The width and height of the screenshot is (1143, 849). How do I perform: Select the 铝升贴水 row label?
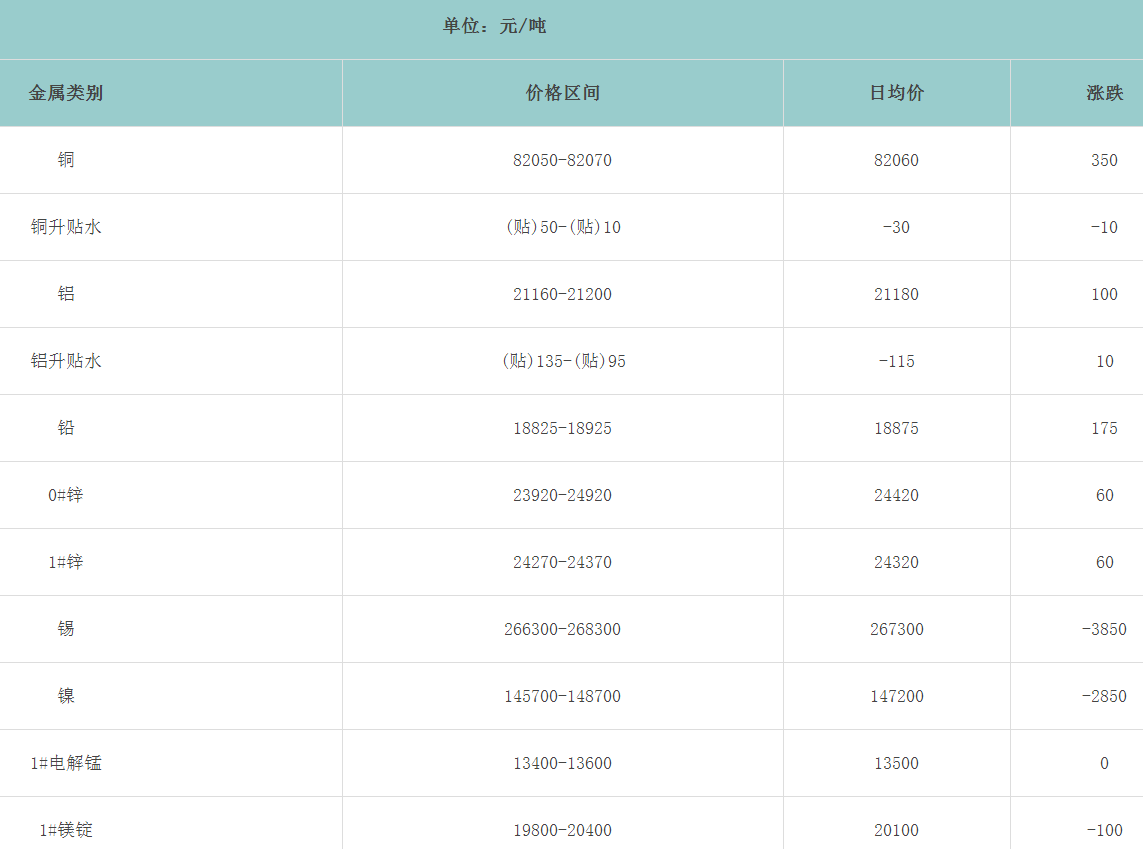66,361
